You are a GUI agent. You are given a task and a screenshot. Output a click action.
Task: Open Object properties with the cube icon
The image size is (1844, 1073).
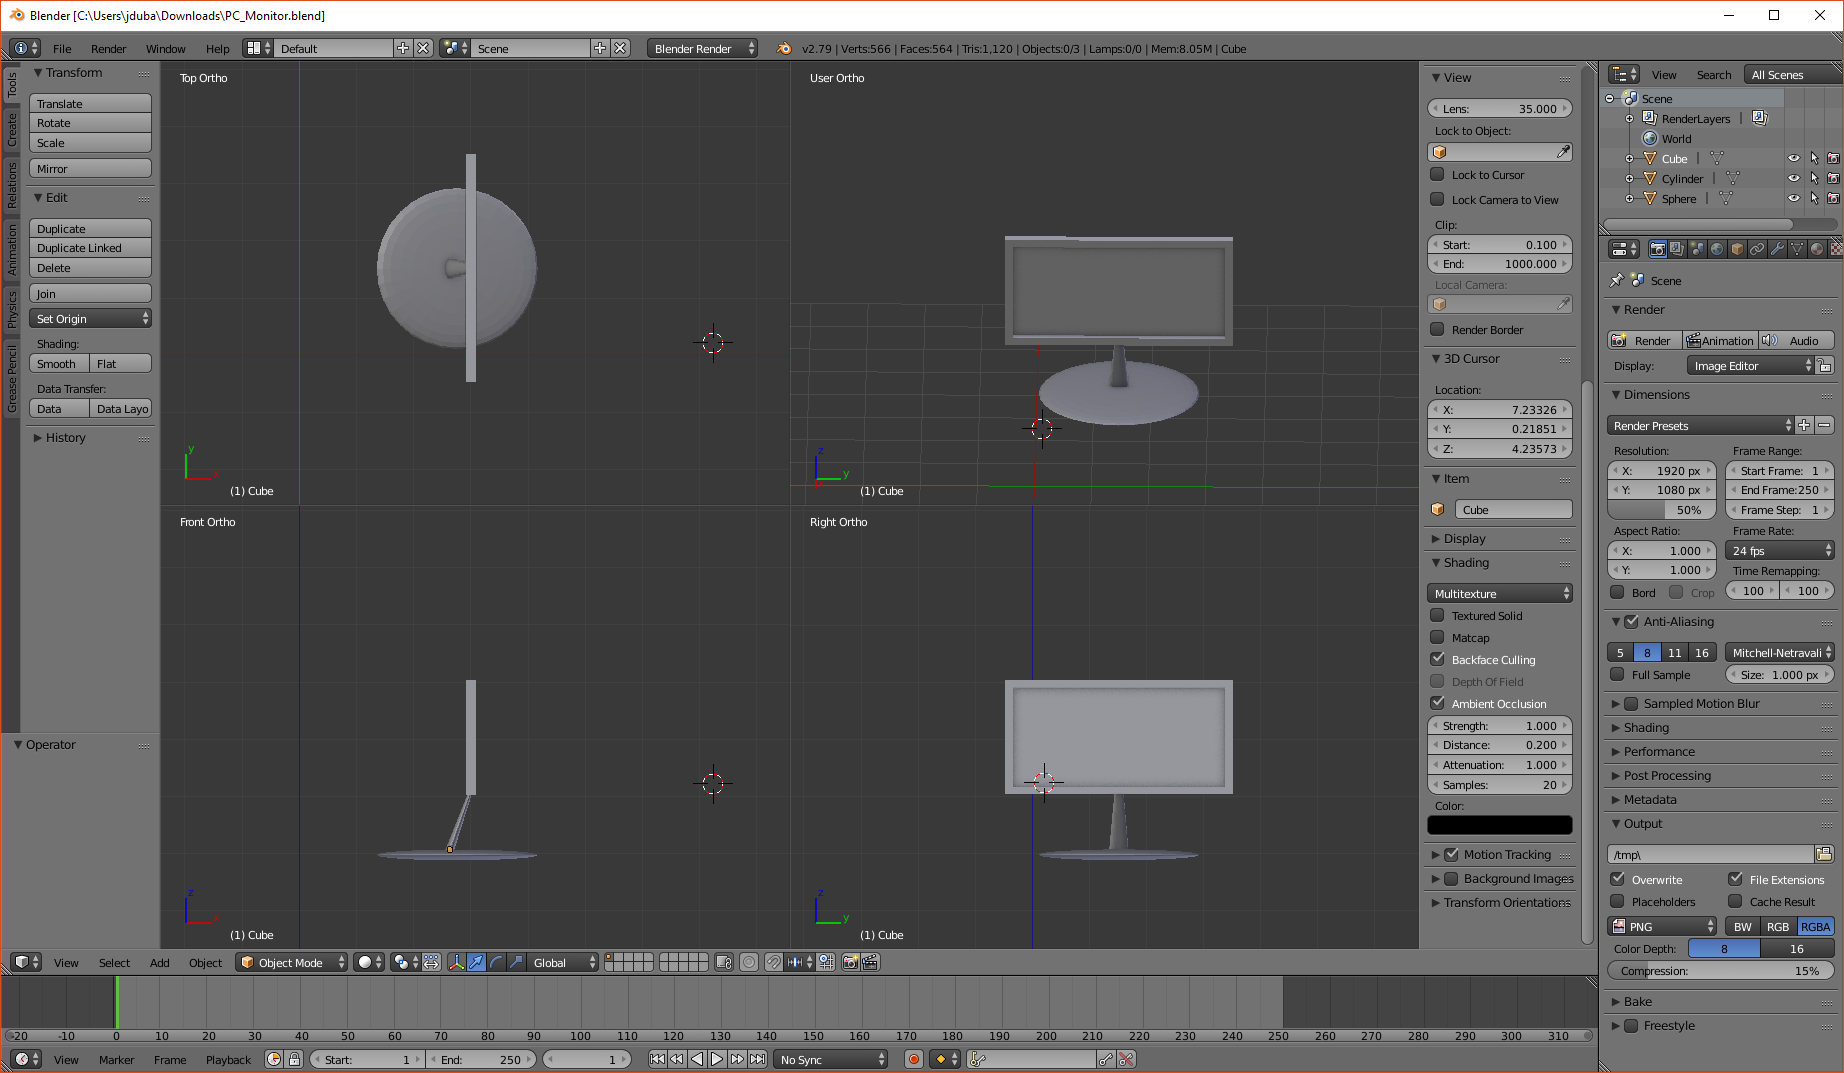(1736, 248)
